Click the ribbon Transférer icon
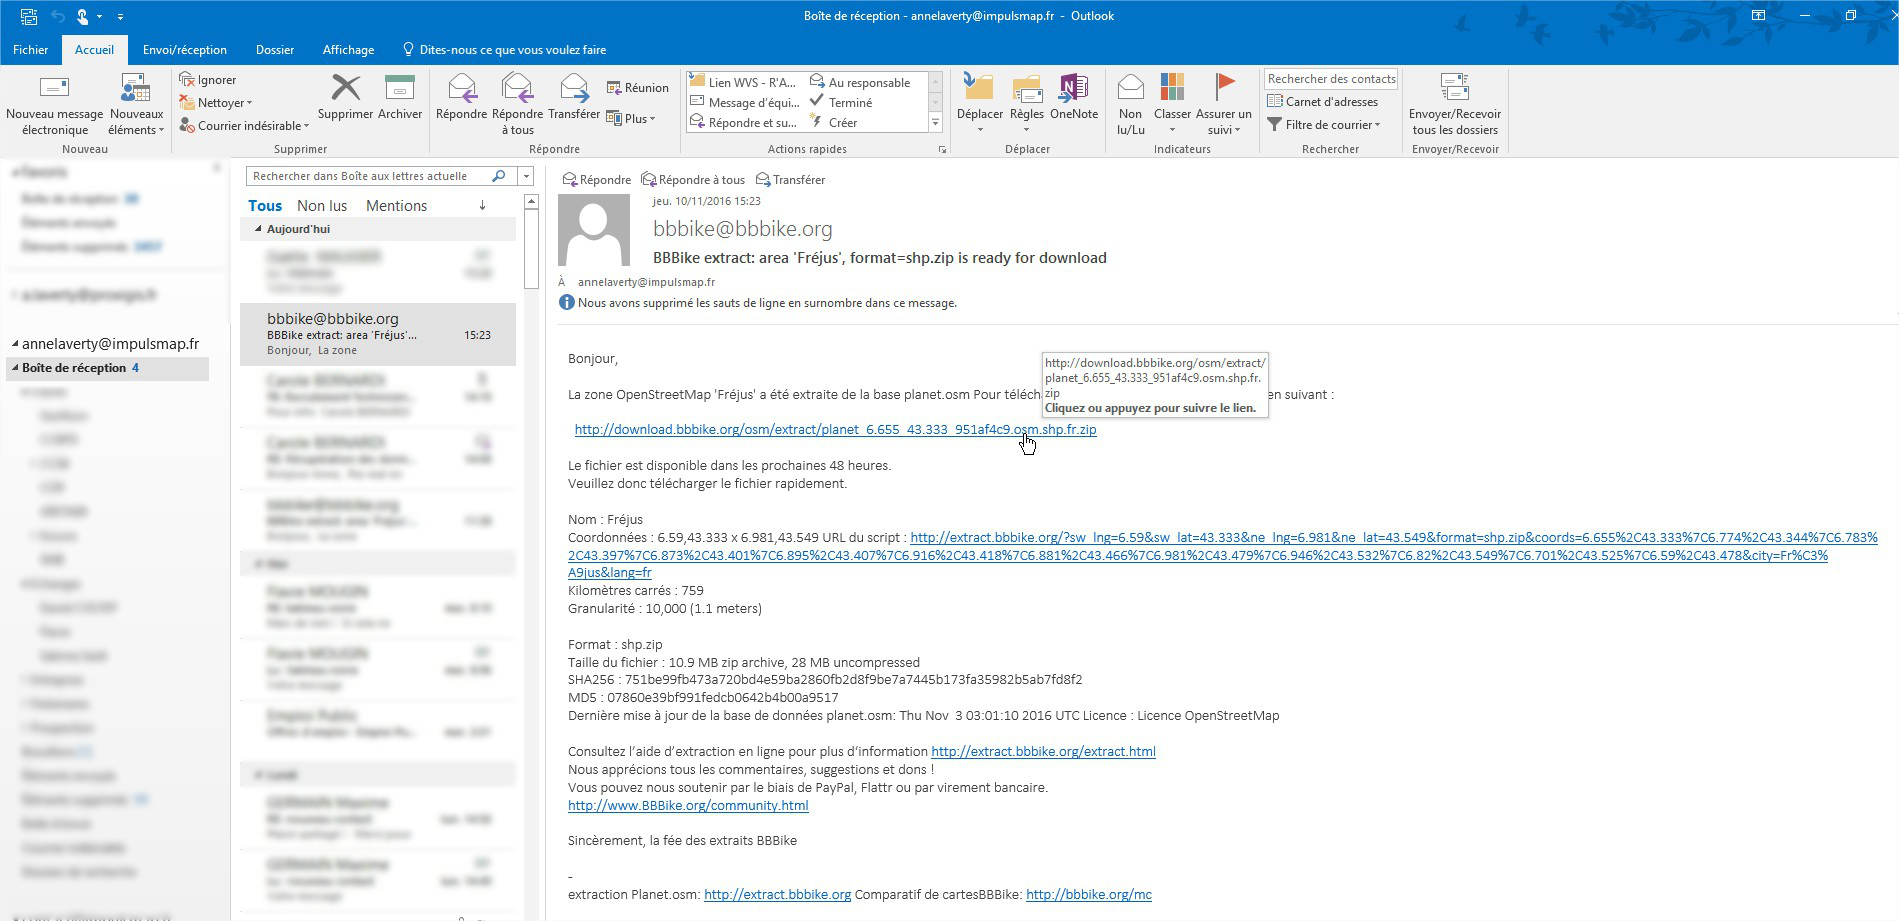 (574, 97)
